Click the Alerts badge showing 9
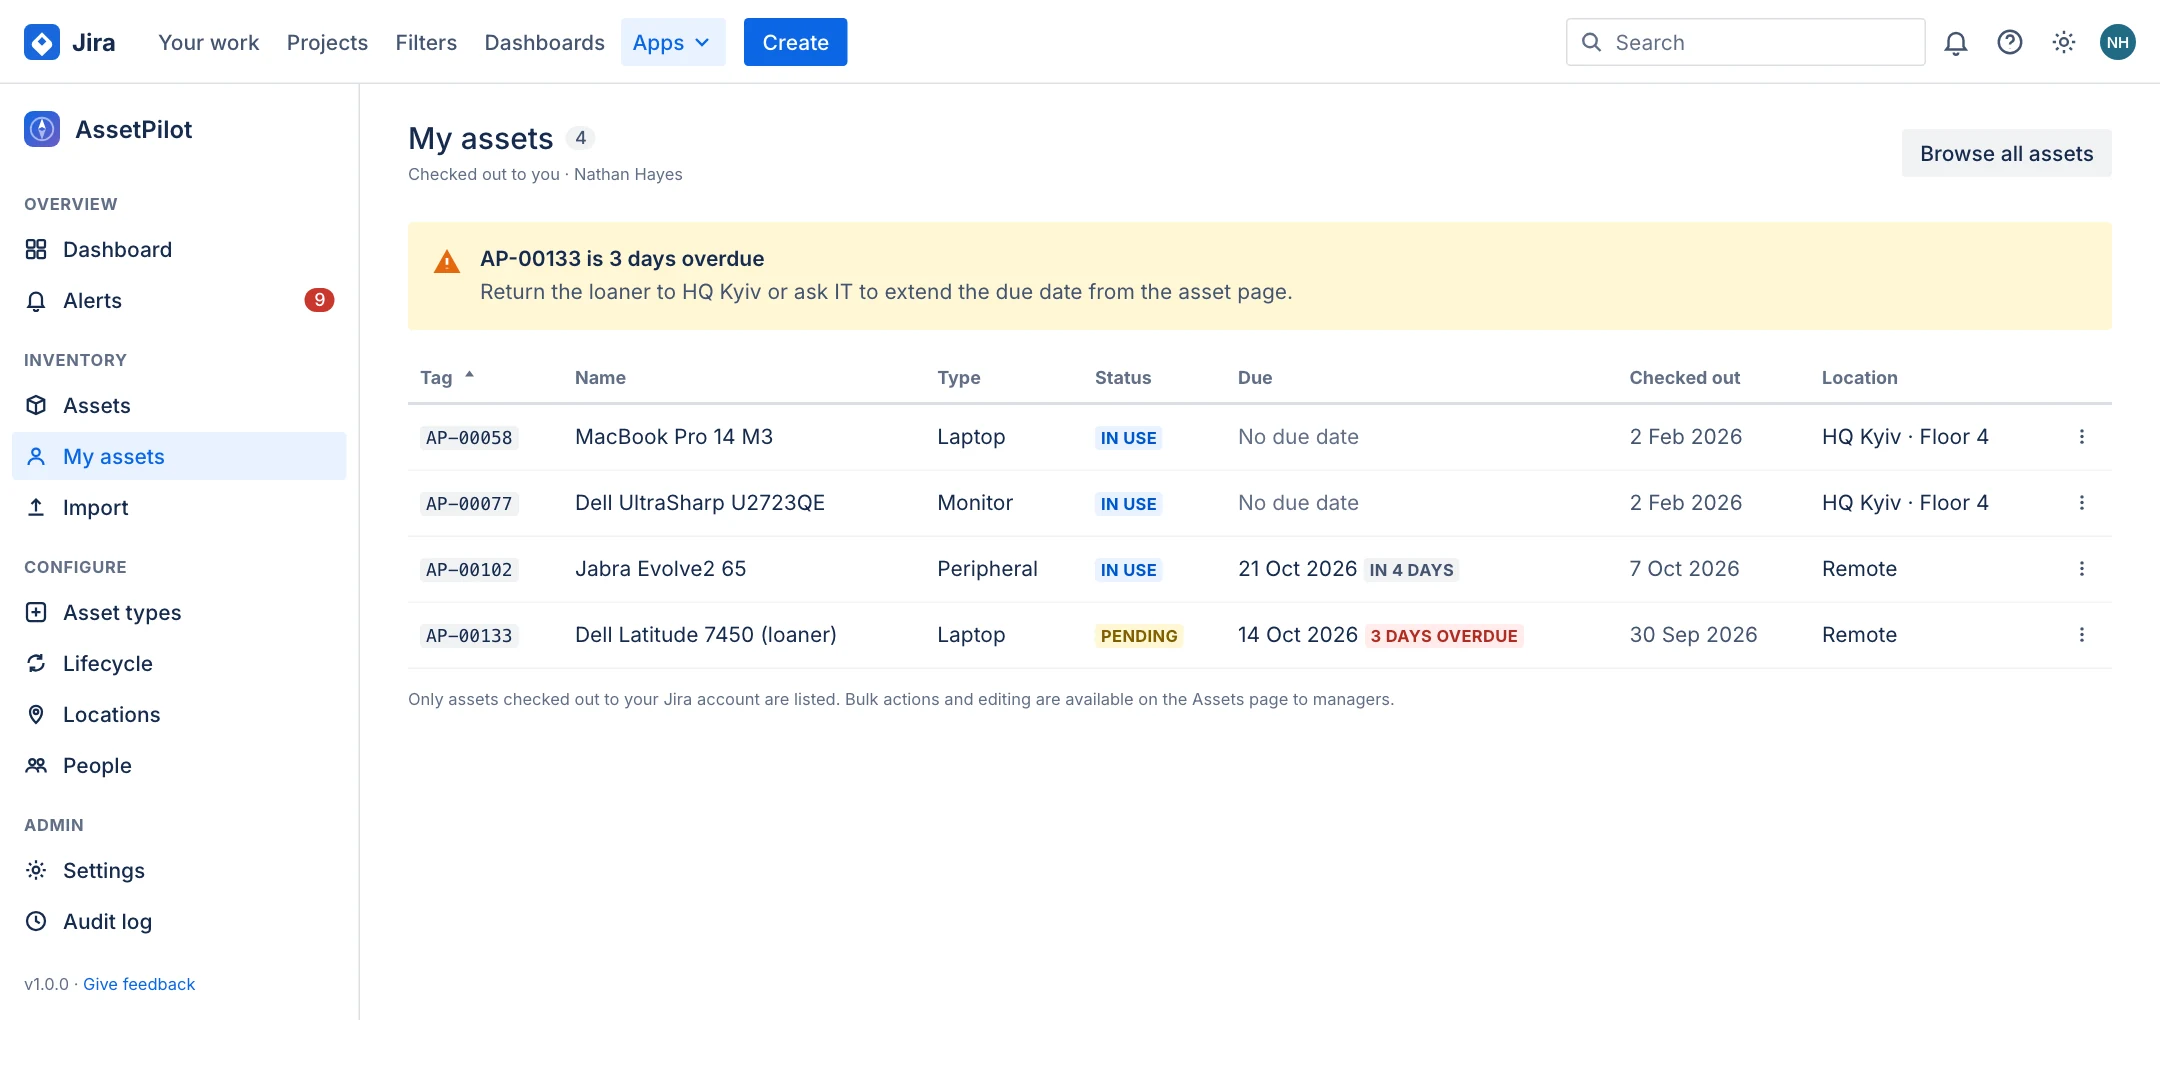Viewport: 2160px width, 1080px height. [319, 300]
